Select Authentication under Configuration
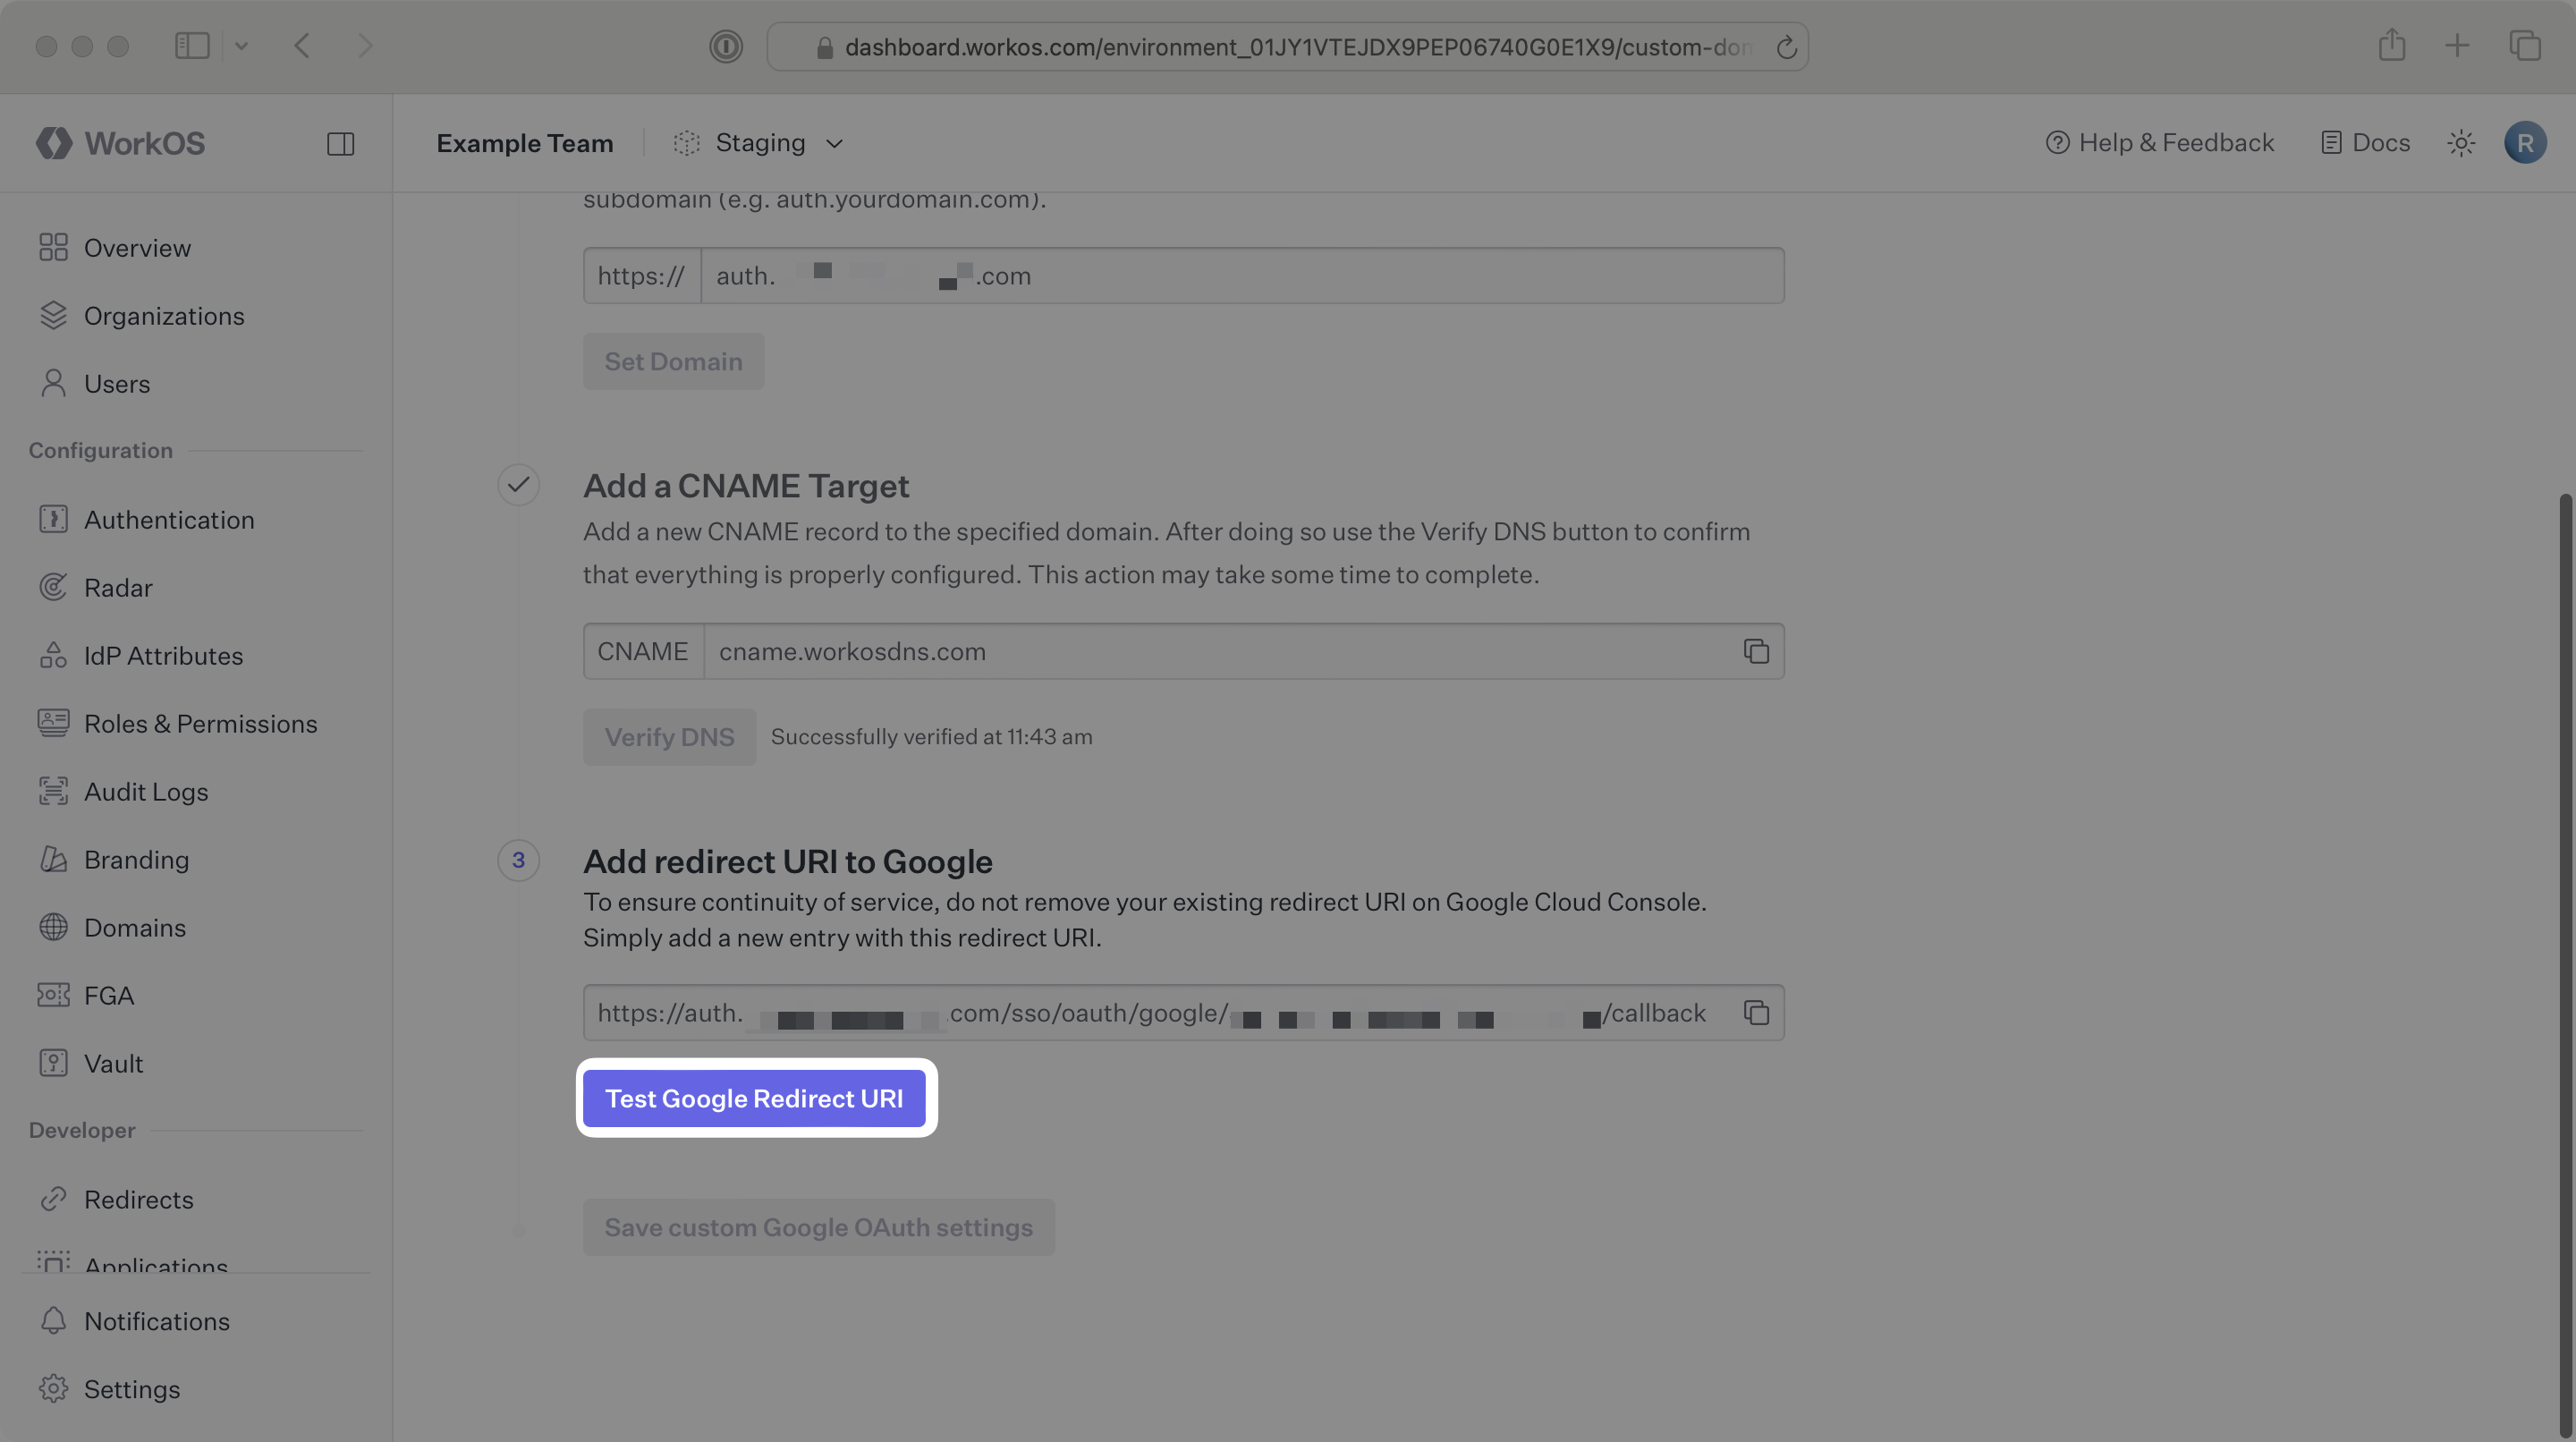2576x1442 pixels. point(169,519)
